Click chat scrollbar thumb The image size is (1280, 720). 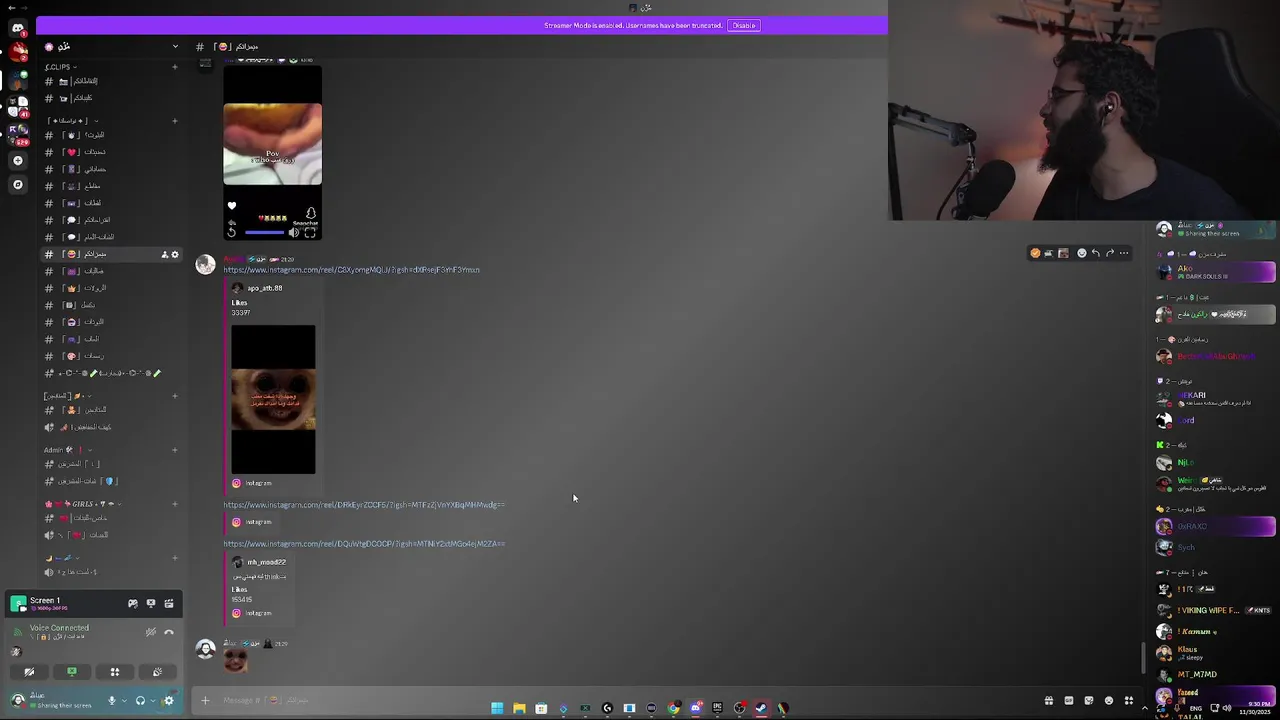click(x=1144, y=658)
